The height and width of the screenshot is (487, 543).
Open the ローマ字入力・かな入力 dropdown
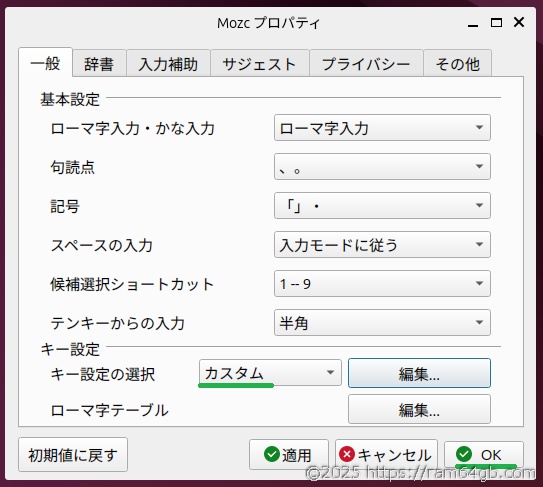(382, 128)
